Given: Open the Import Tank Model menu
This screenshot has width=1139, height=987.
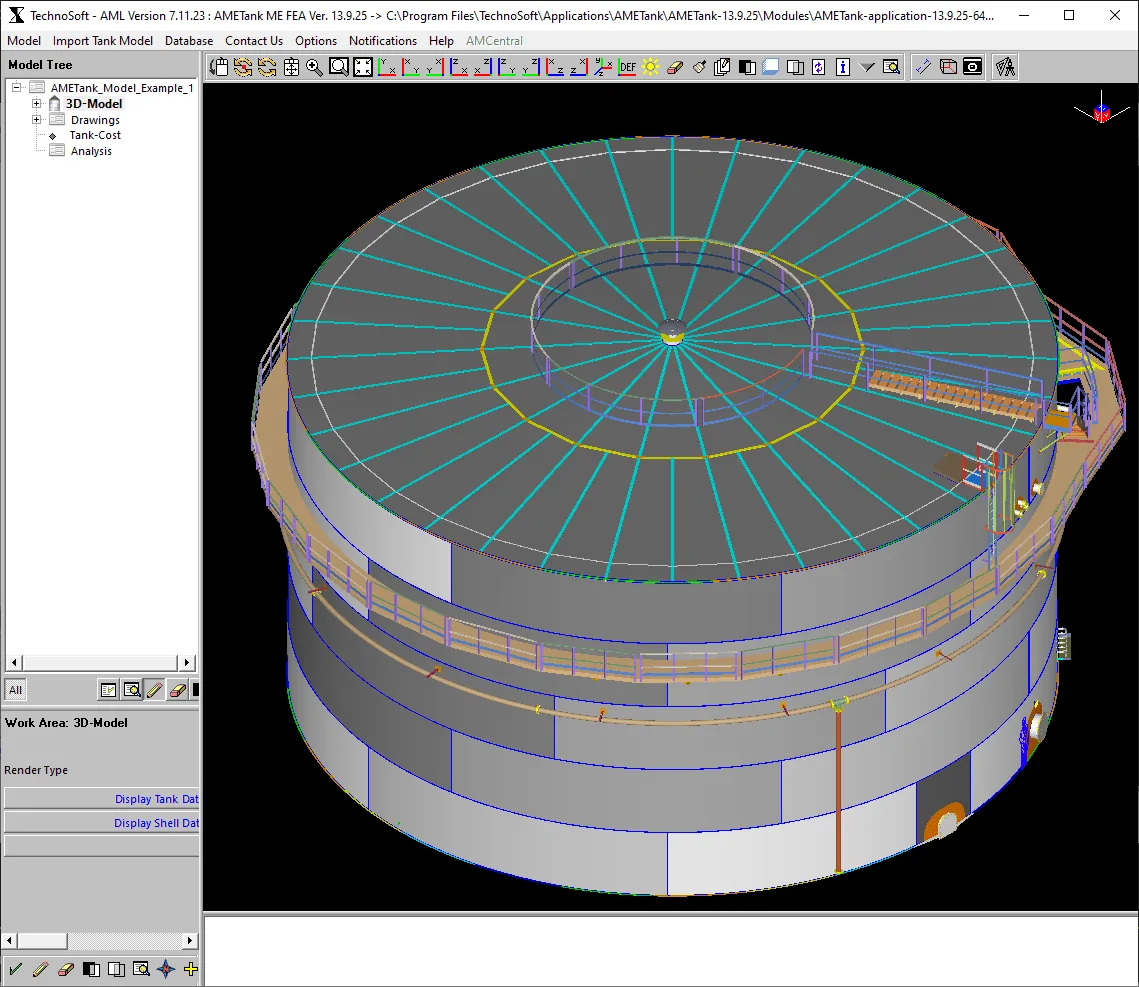Looking at the screenshot, I should tap(102, 41).
